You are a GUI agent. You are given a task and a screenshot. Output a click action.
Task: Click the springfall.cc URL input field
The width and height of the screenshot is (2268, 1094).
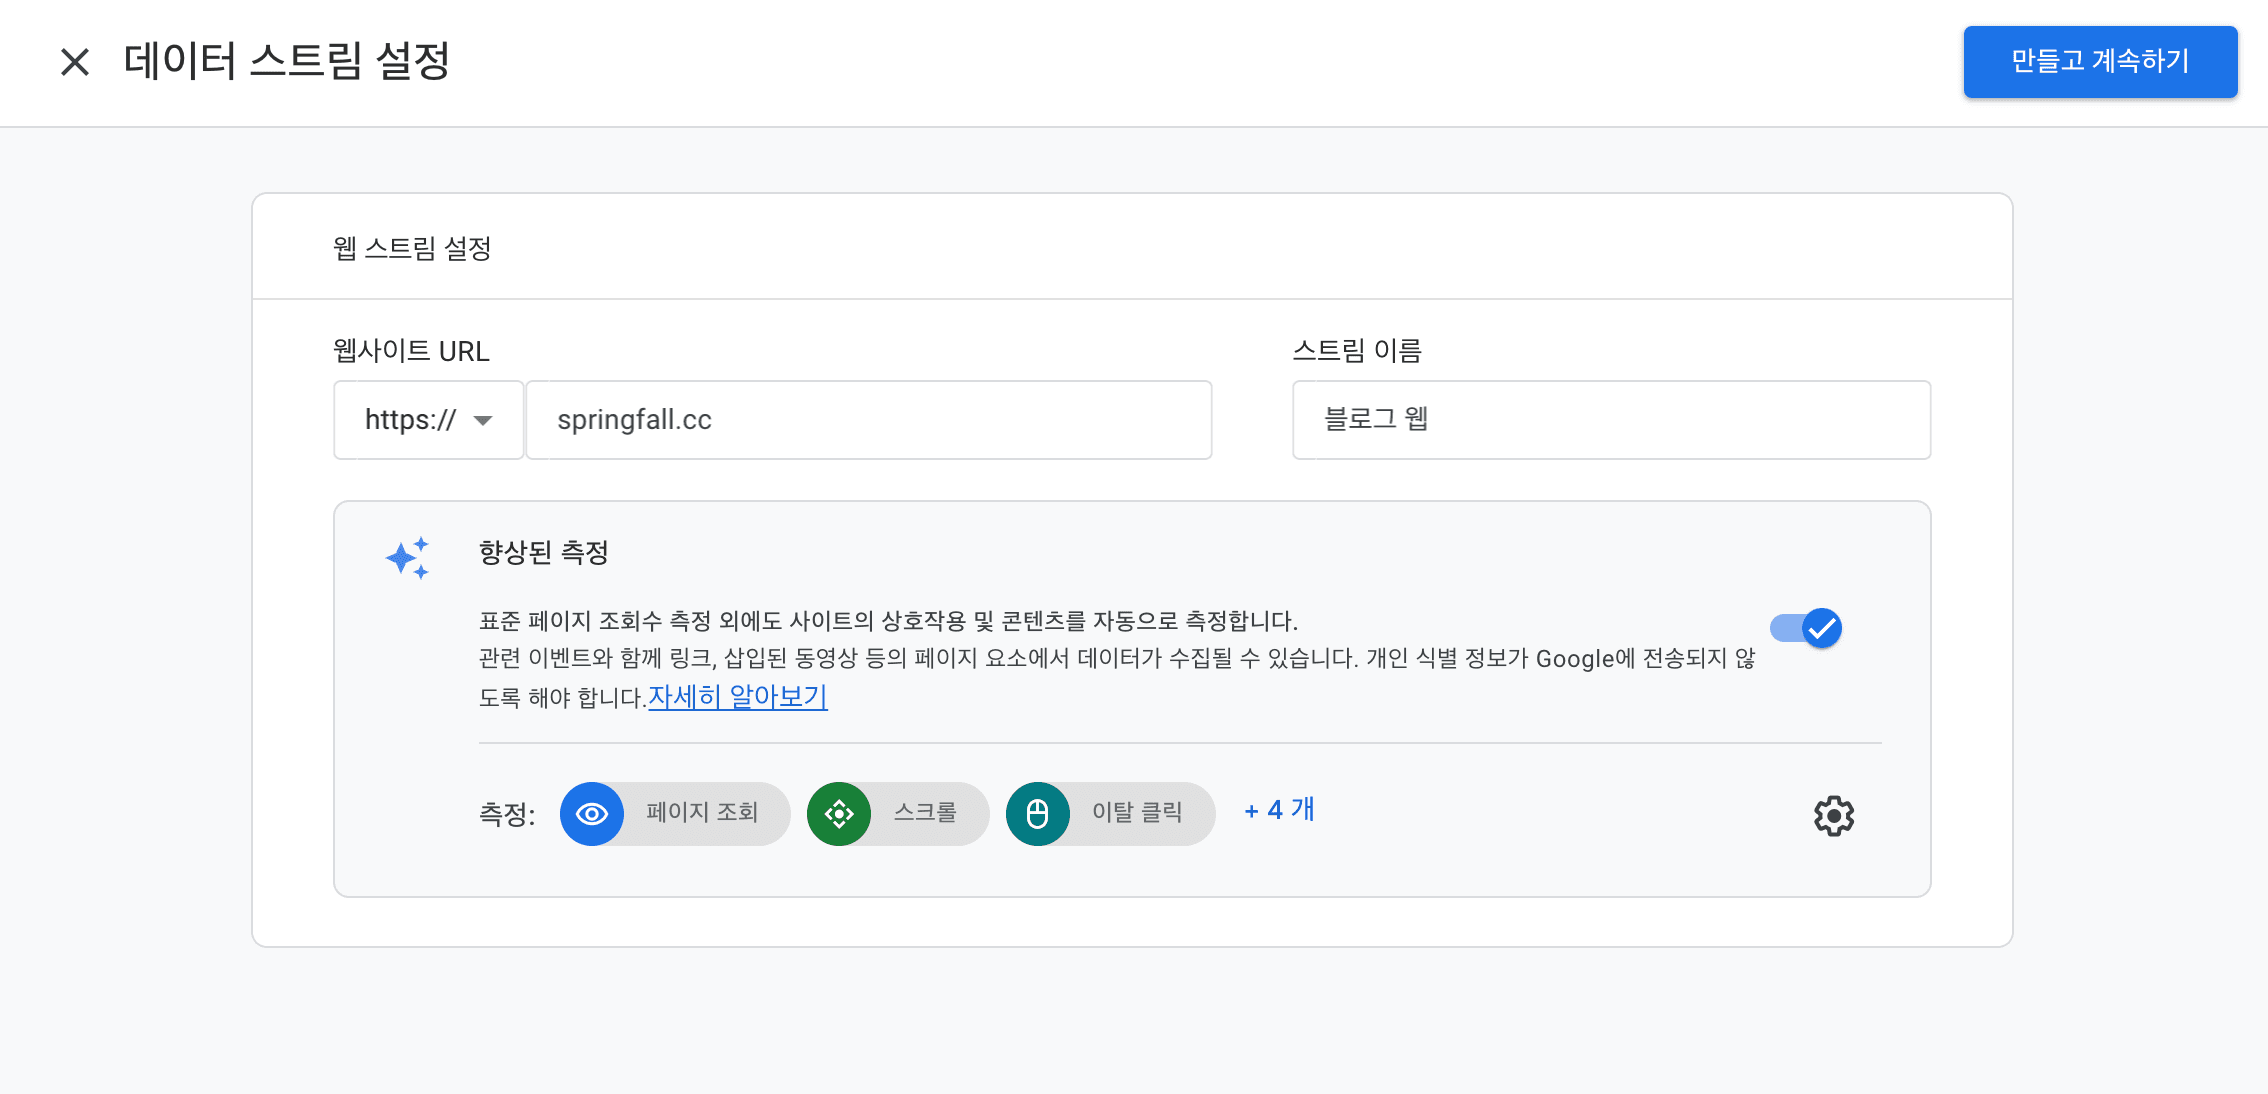tap(868, 420)
